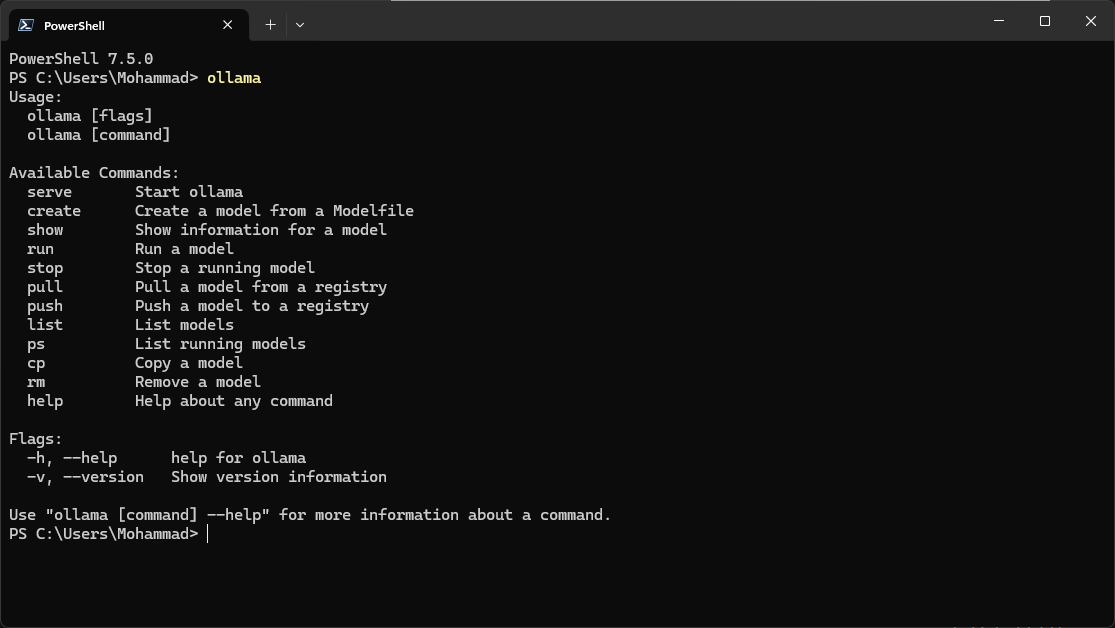Click the create command name in the list
Viewport: 1115px width, 628px height.
tap(54, 211)
